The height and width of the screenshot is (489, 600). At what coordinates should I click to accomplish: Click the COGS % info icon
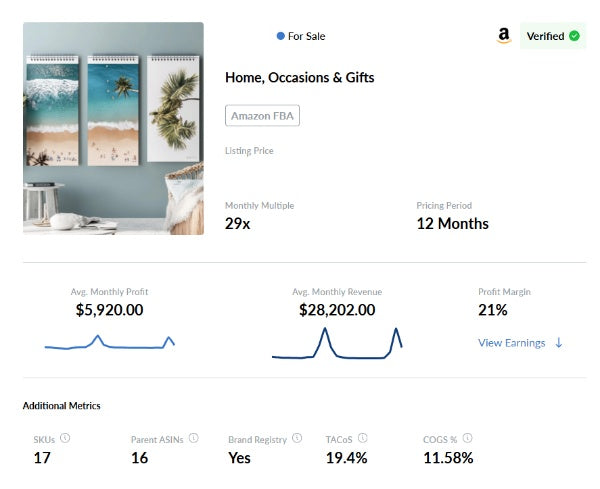click(x=467, y=438)
